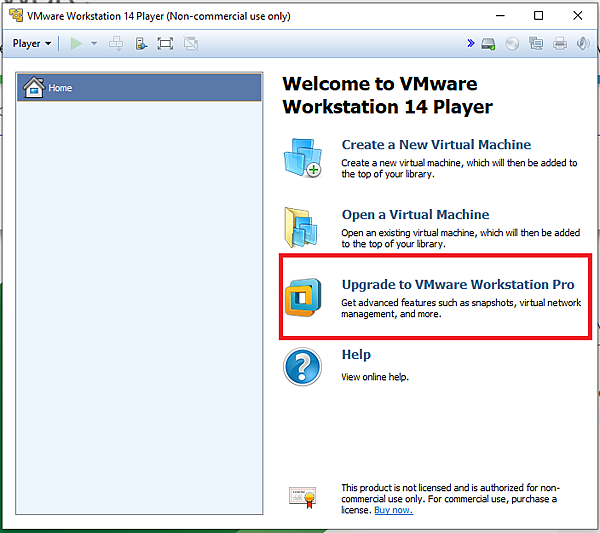This screenshot has height=533, width=600.
Task: Minimize the VMware Player window
Action: point(500,16)
